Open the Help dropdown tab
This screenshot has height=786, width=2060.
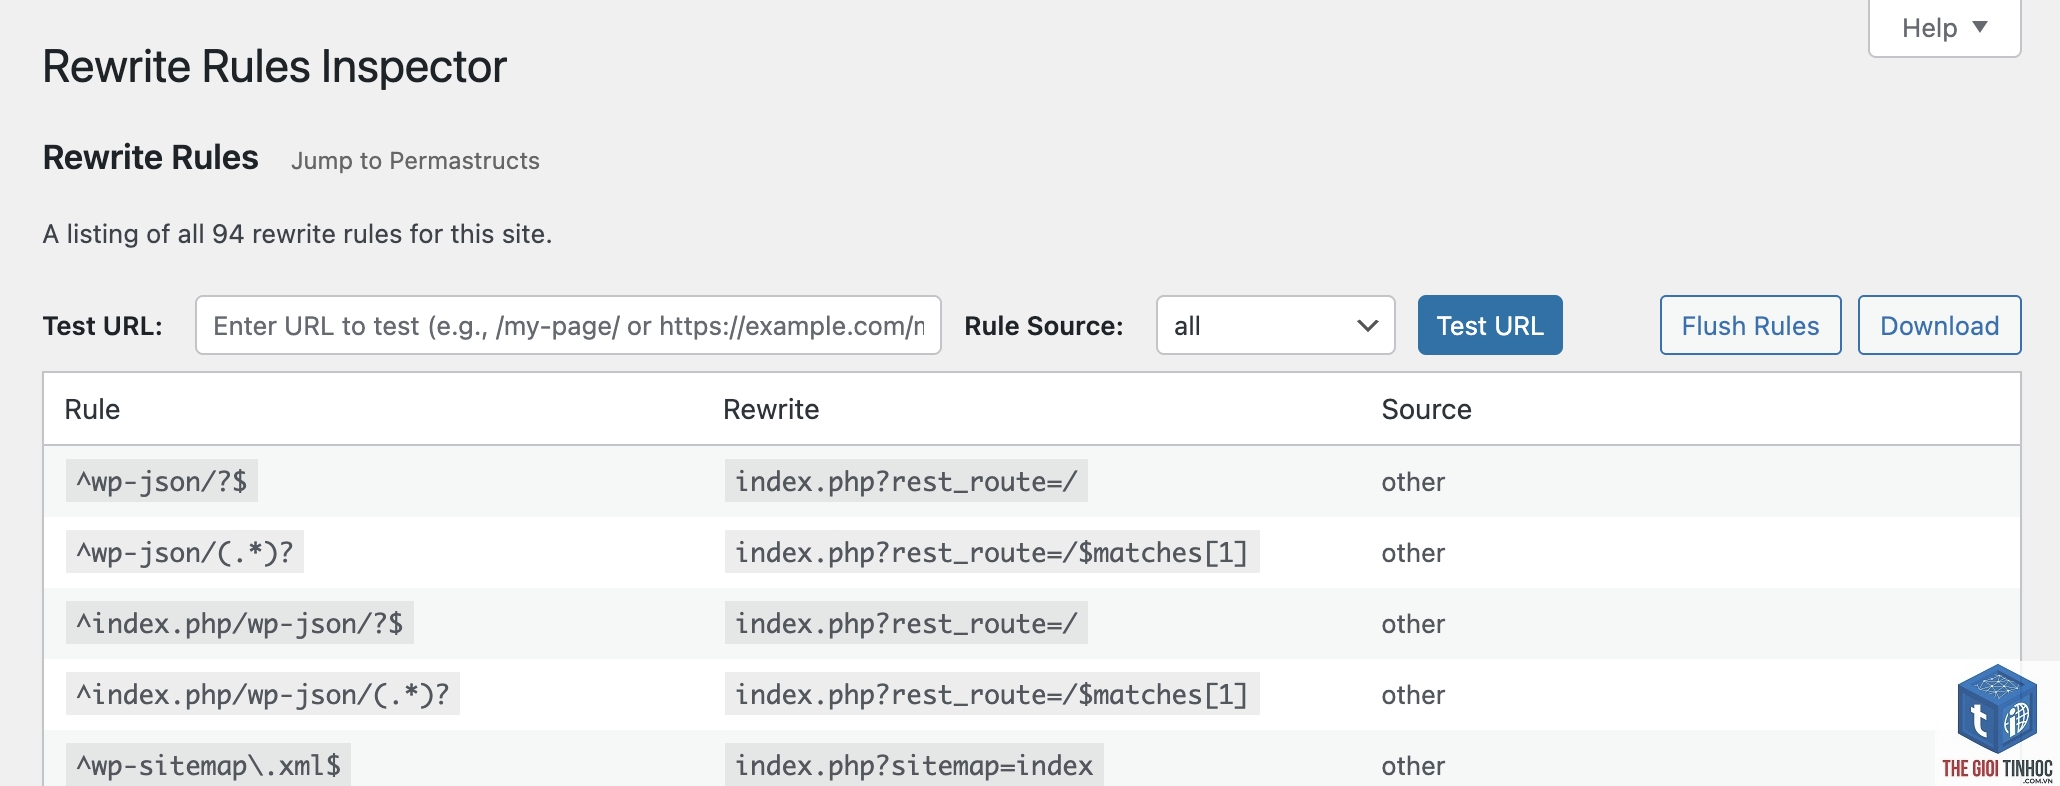pyautogui.click(x=1944, y=28)
